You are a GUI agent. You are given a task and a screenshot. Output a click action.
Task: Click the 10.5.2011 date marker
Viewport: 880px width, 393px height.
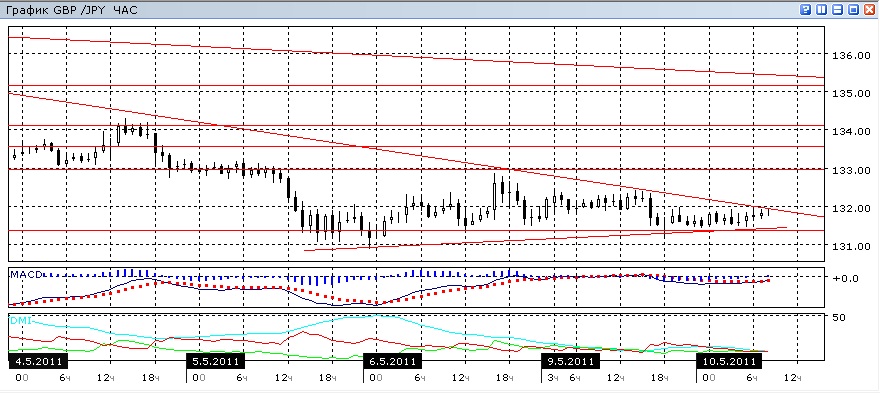(726, 360)
